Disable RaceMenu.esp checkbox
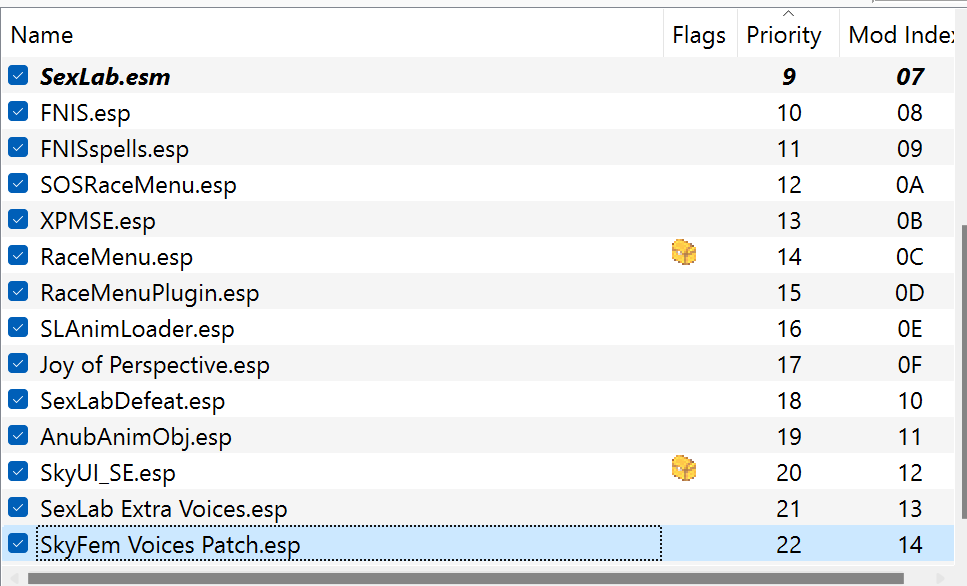Viewport: 967px width, 586px height. (x=19, y=255)
